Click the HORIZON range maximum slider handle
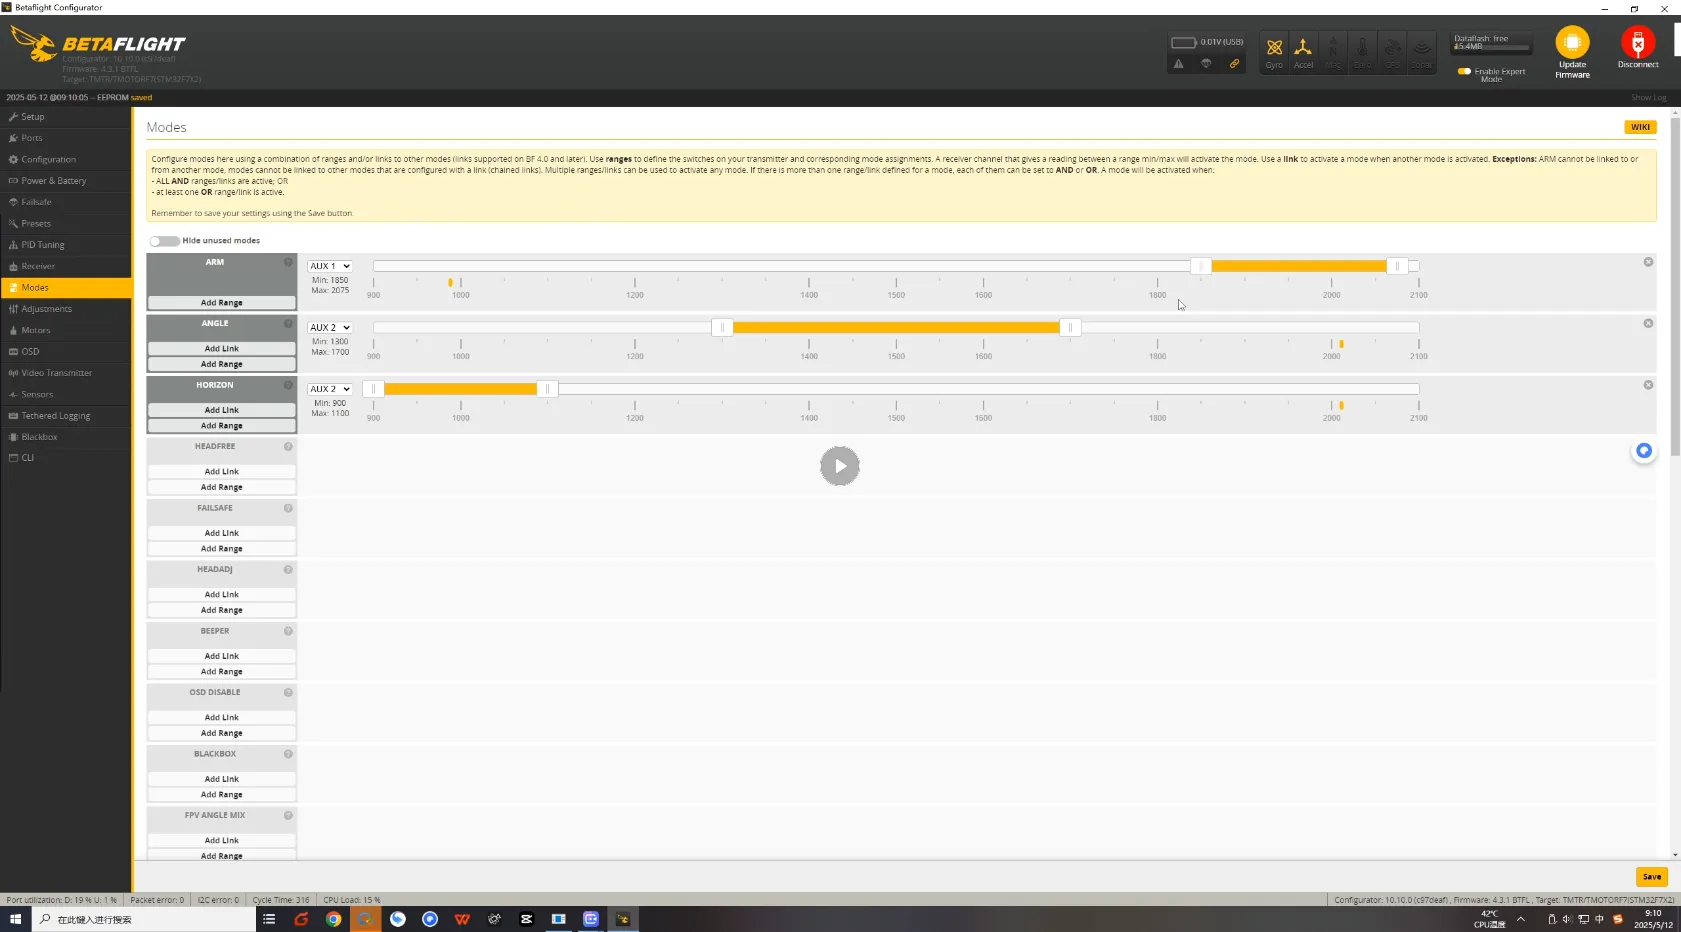 (x=547, y=389)
